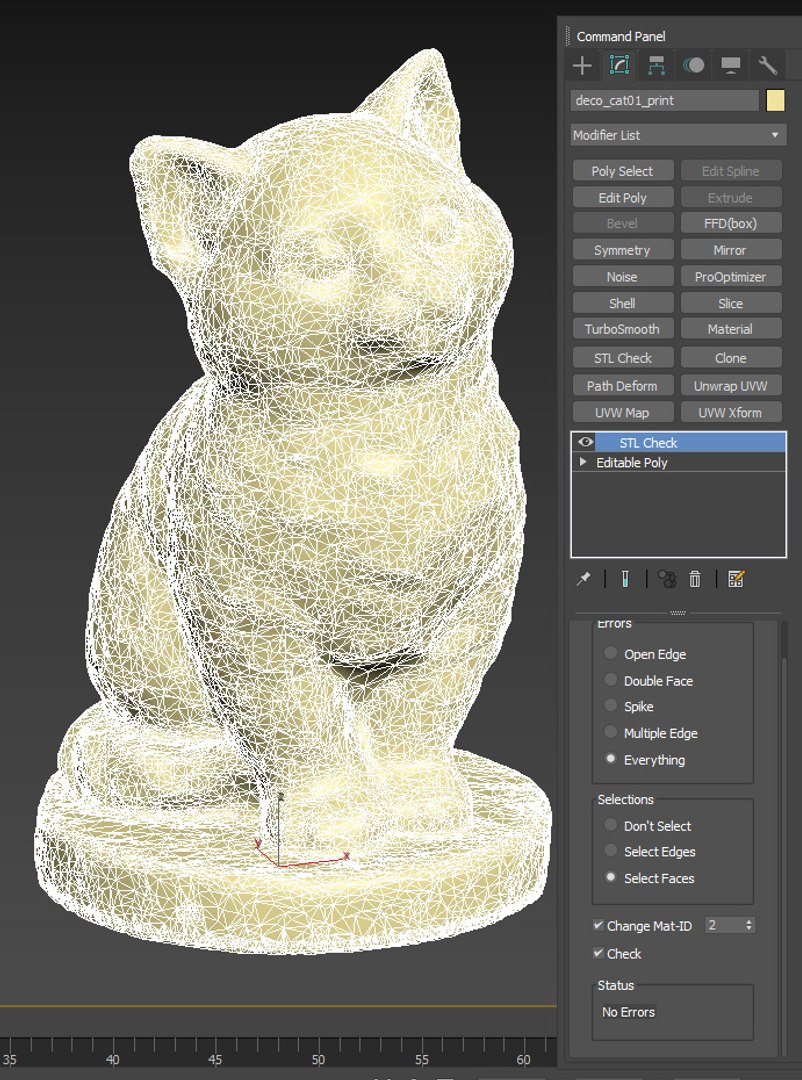Remove modifier with trash icon
The height and width of the screenshot is (1080, 802).
point(695,579)
